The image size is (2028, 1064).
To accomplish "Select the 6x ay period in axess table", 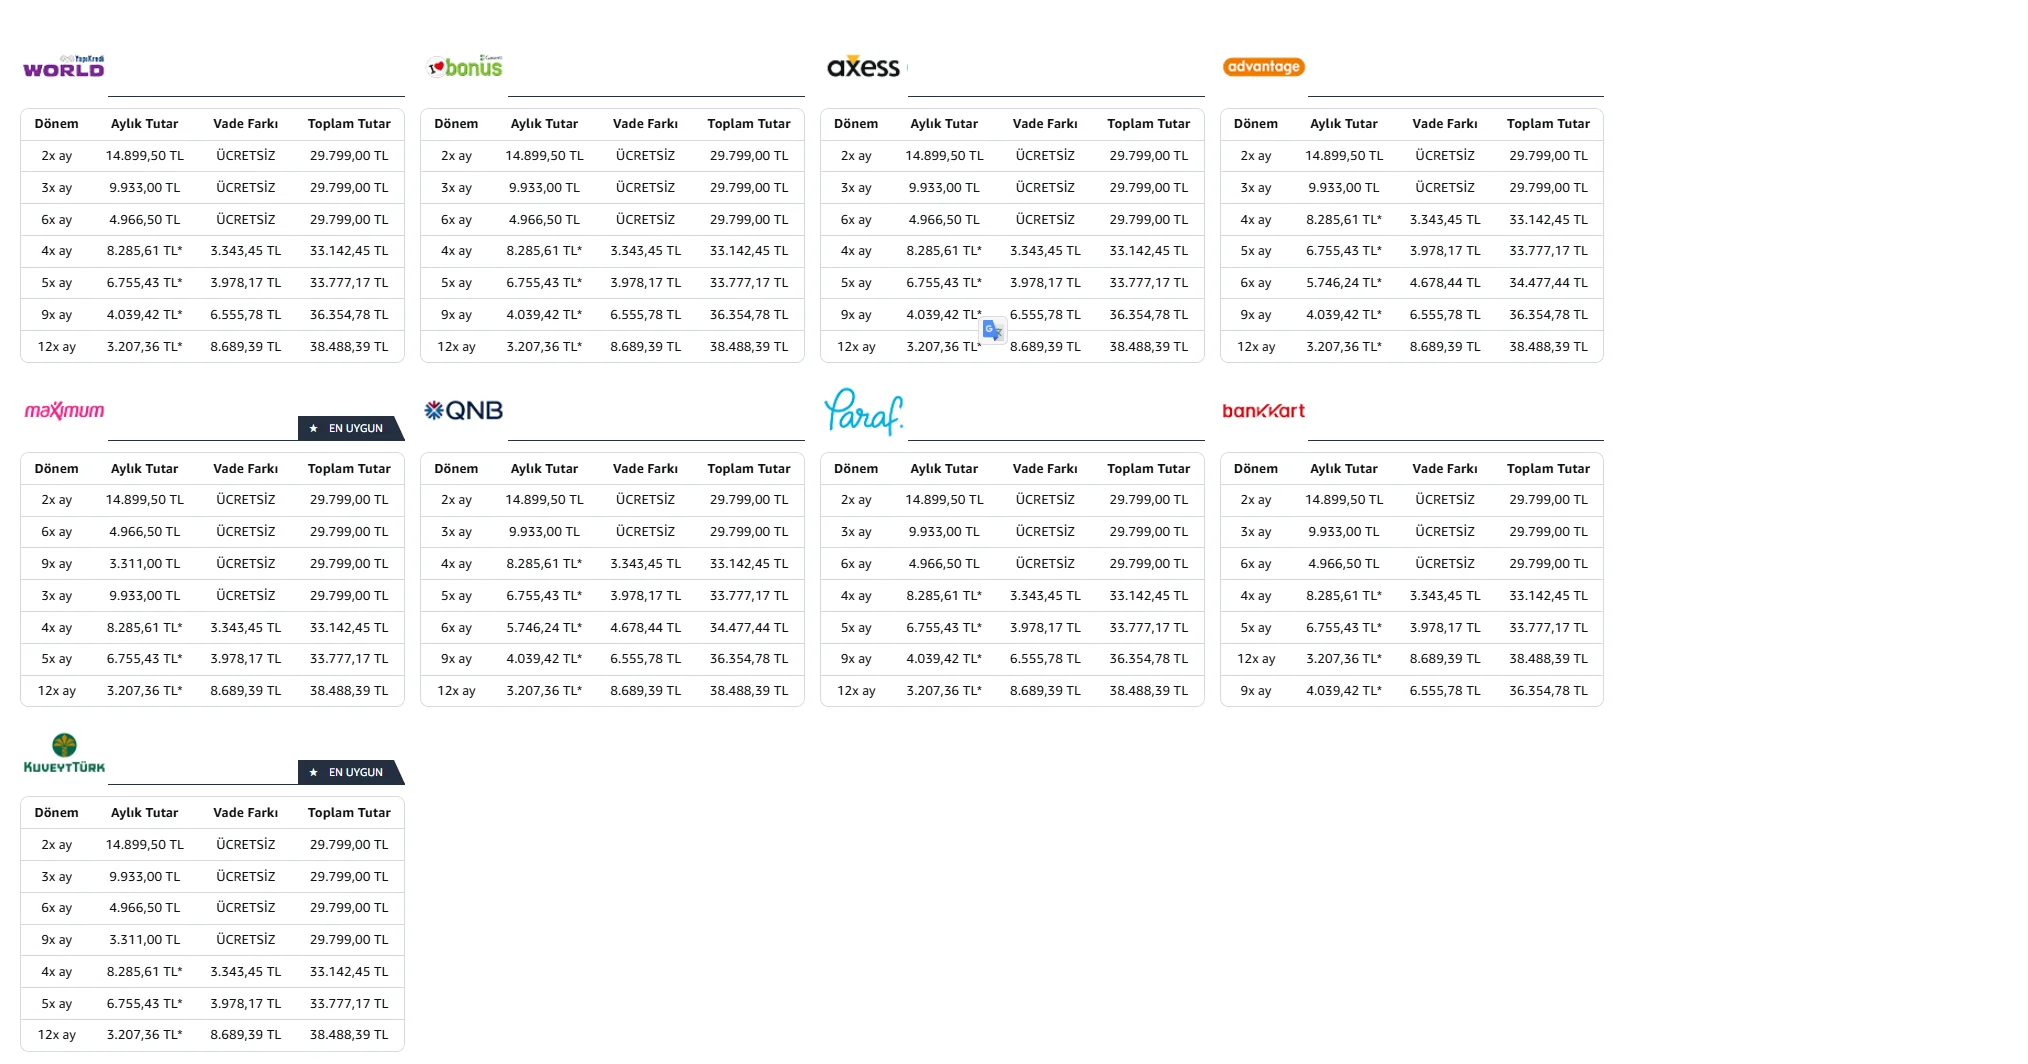I will [857, 220].
